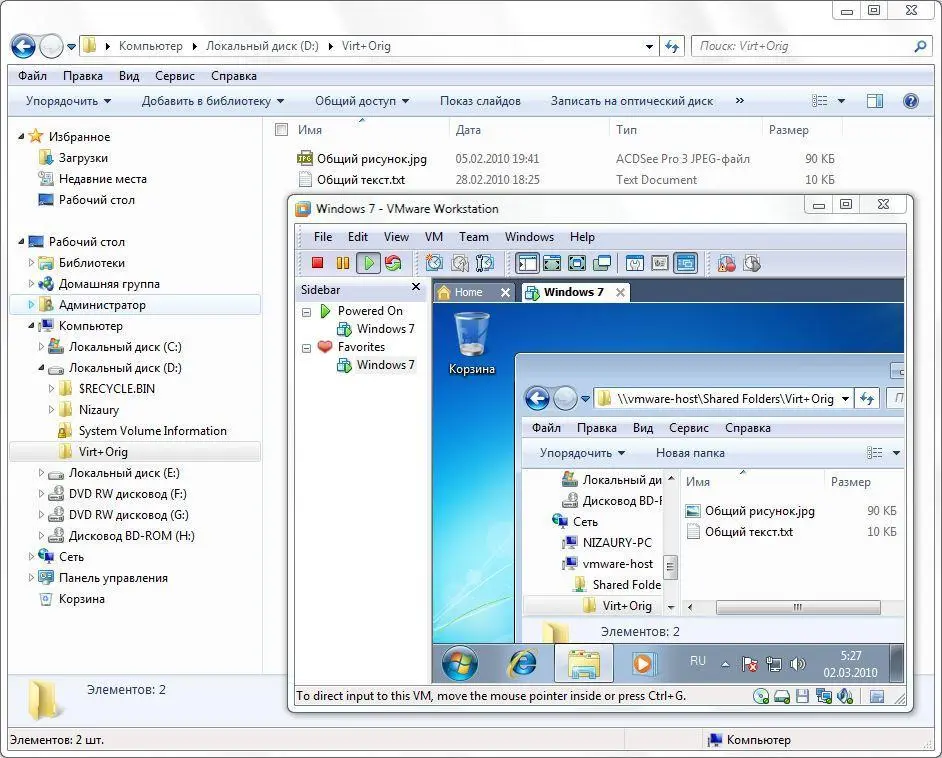Click the sound device icon in VMware status bar
The image size is (942, 758).
click(845, 696)
